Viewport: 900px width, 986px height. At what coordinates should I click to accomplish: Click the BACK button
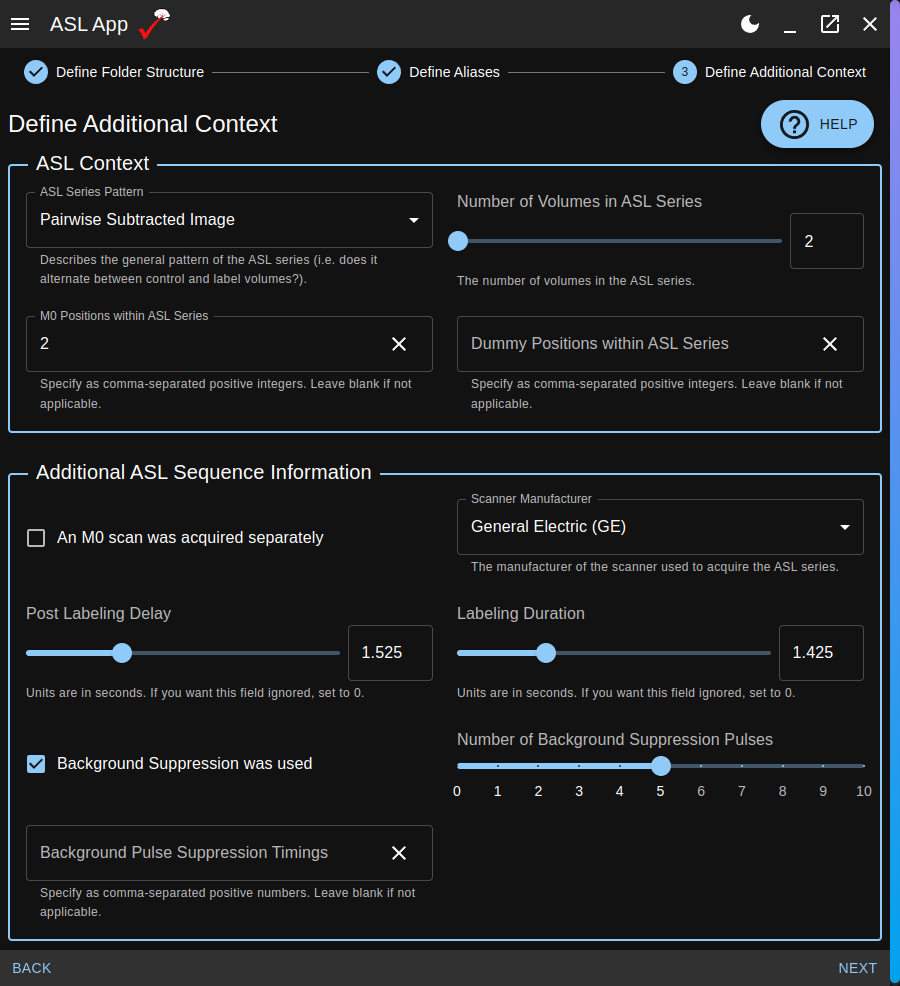point(31,968)
